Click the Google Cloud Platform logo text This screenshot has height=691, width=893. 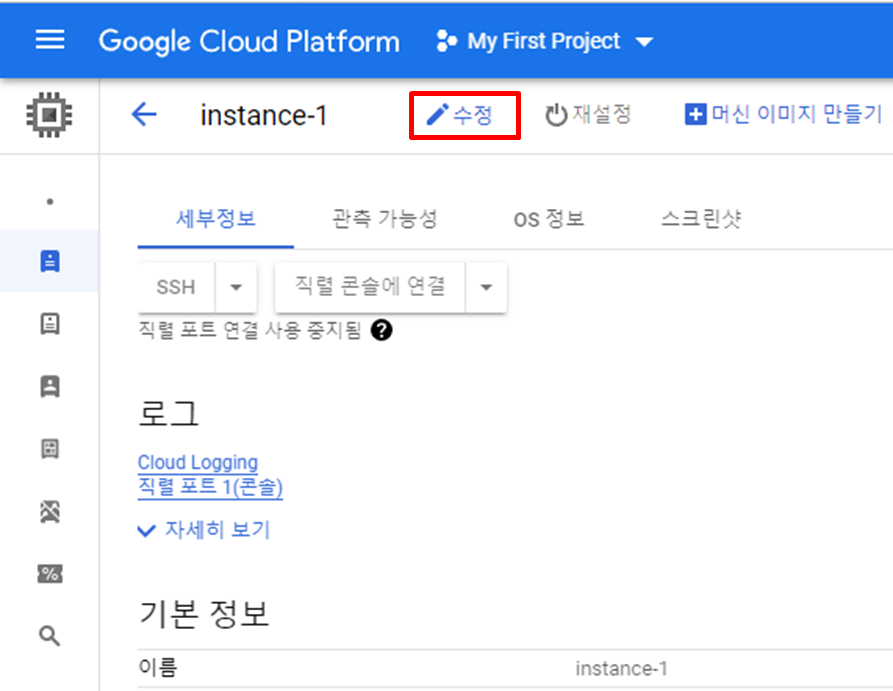point(249,42)
